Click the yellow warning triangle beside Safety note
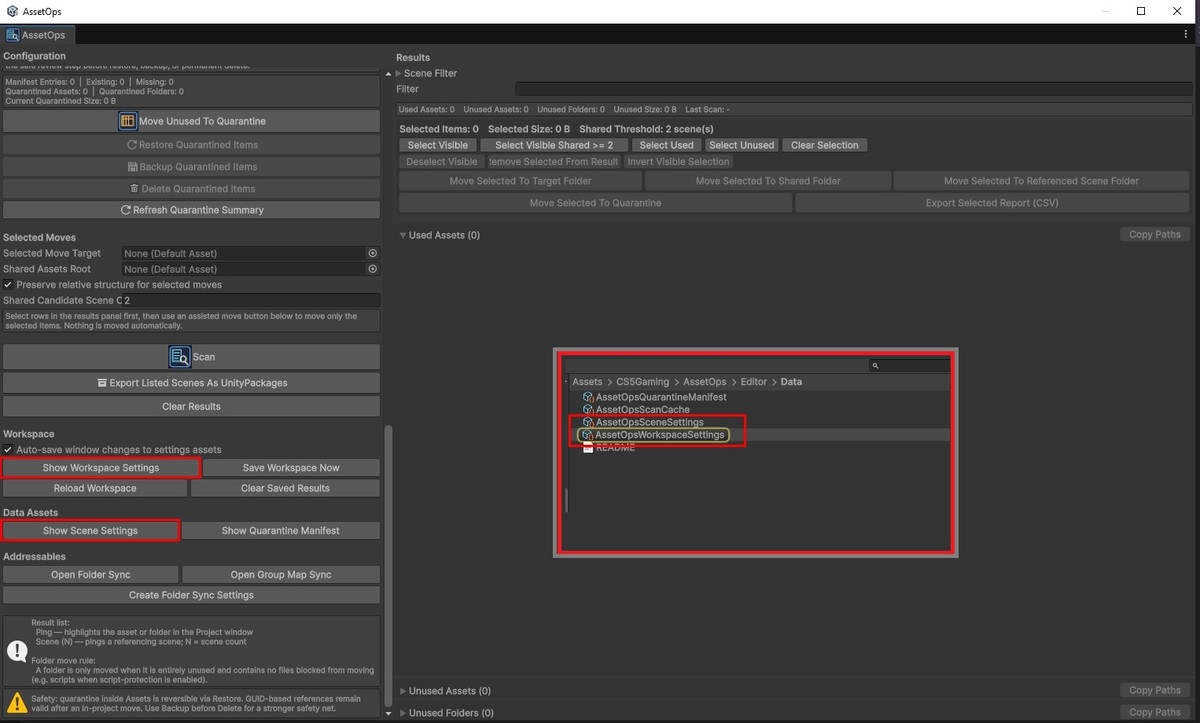Viewport: 1200px width, 723px height. tap(17, 702)
